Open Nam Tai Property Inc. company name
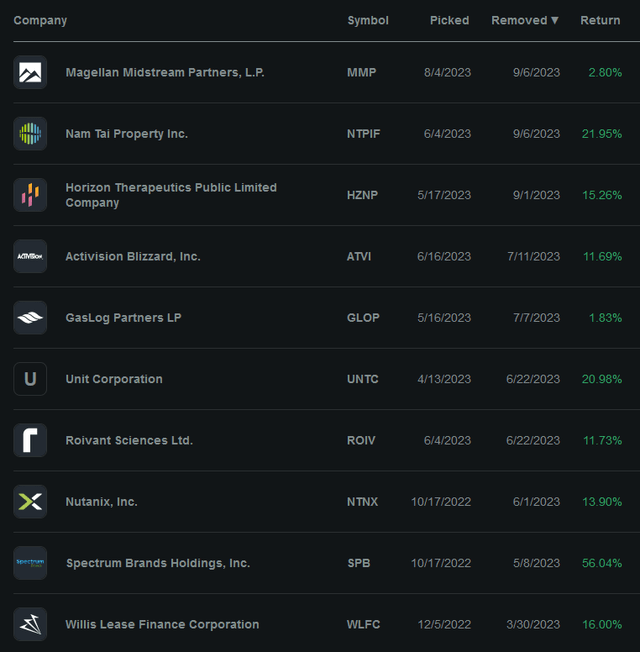640x652 pixels. pyautogui.click(x=127, y=134)
